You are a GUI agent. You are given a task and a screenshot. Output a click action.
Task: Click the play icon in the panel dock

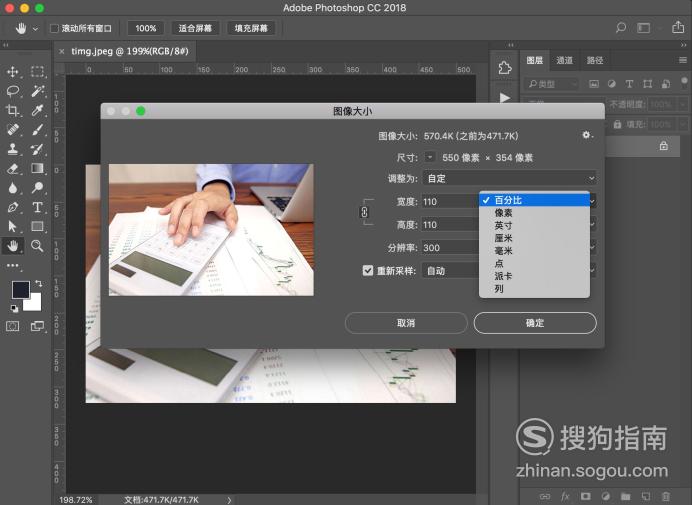coord(505,97)
